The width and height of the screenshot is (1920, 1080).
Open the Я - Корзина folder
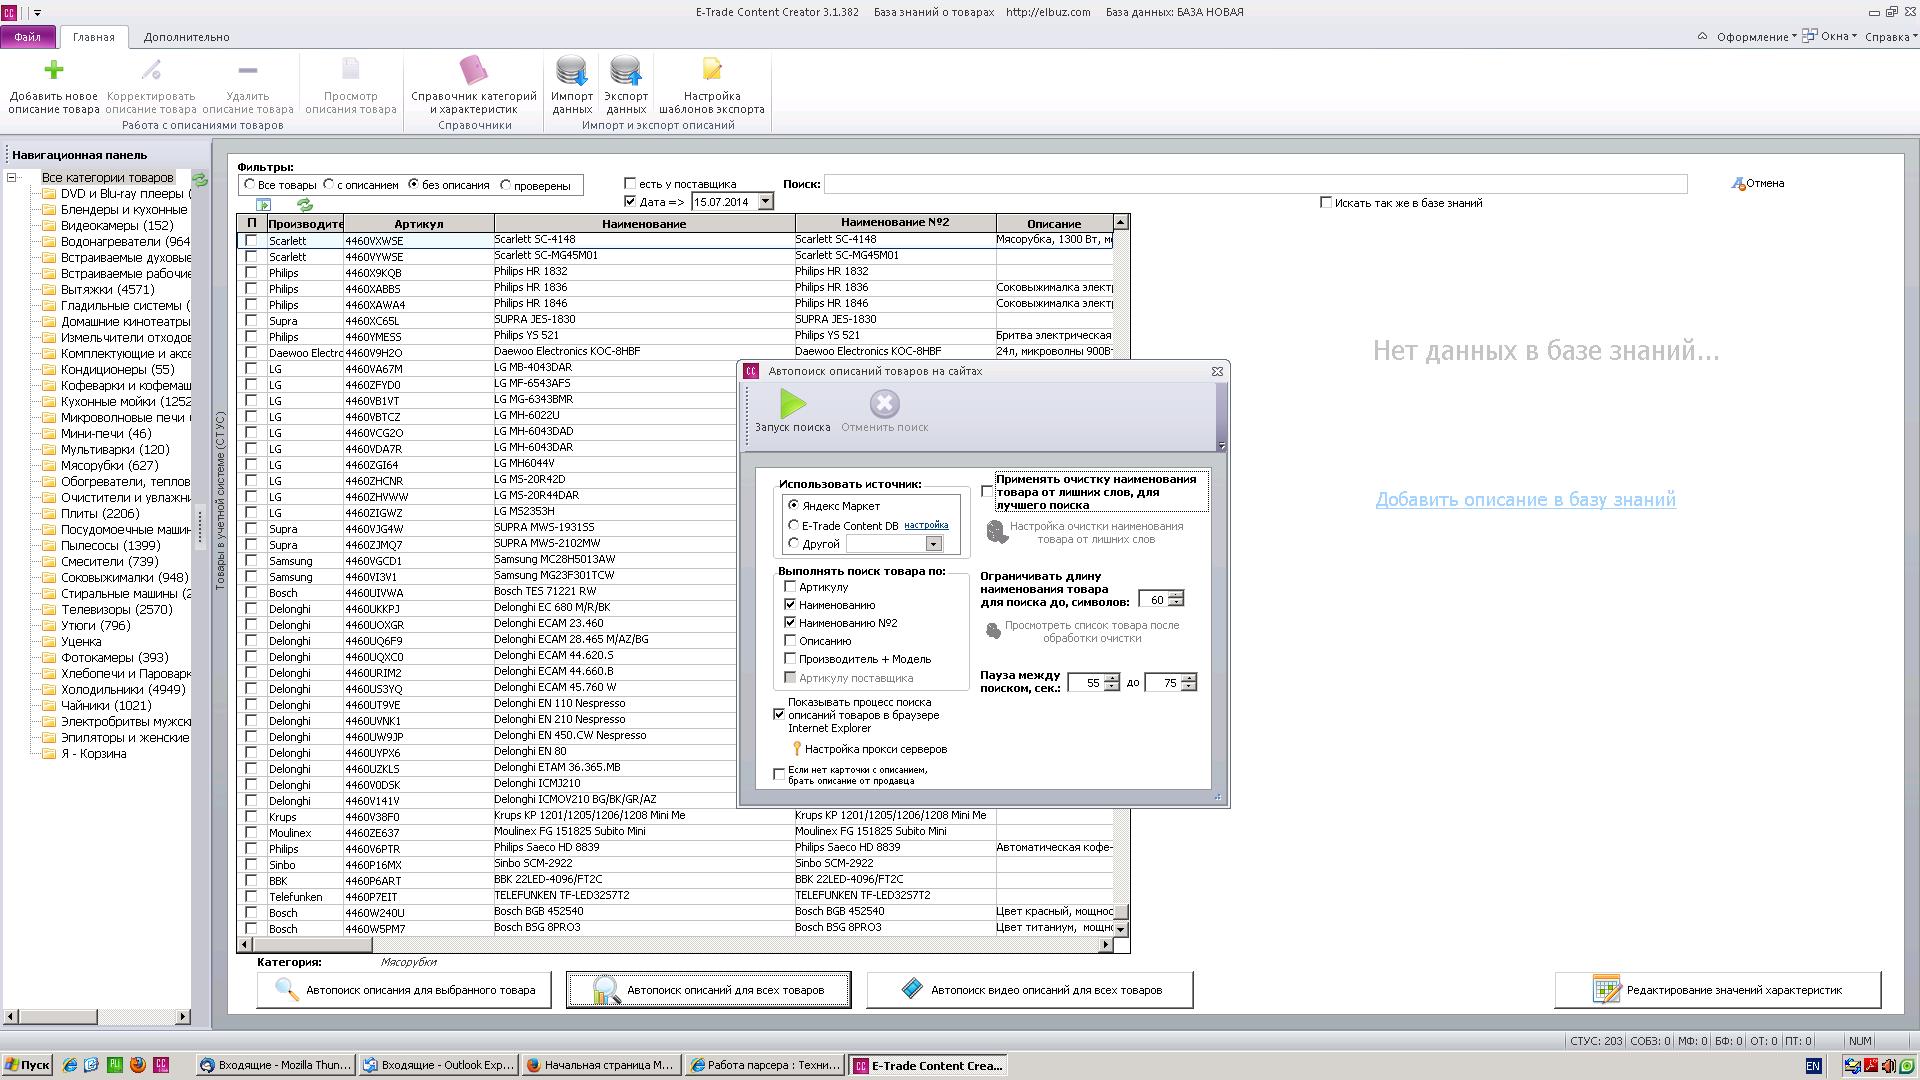click(x=93, y=754)
